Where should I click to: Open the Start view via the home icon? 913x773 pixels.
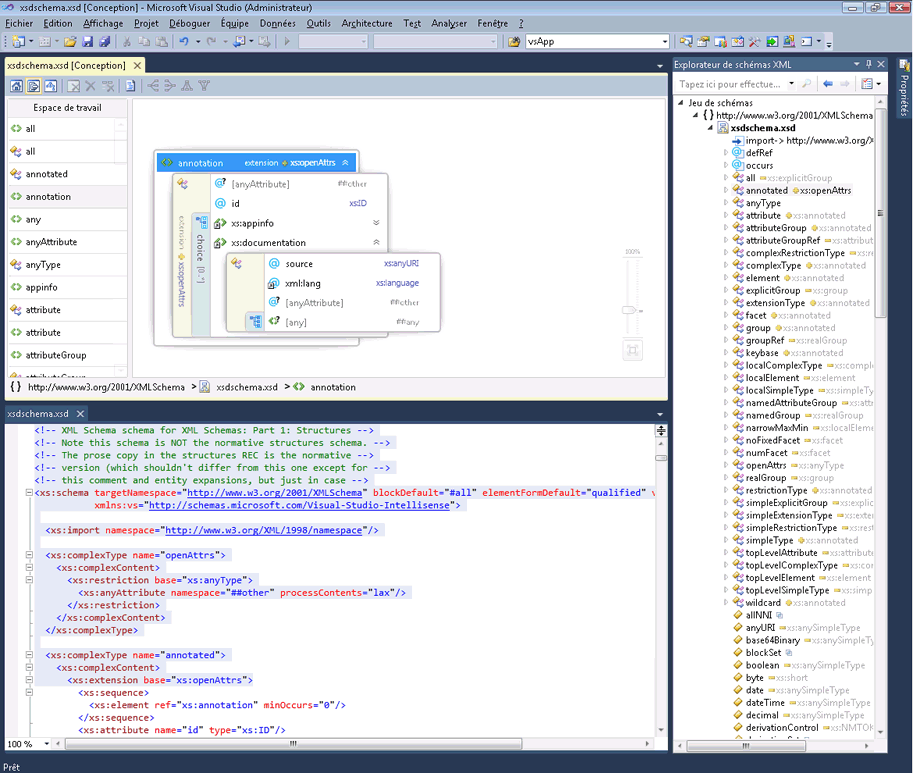point(16,86)
